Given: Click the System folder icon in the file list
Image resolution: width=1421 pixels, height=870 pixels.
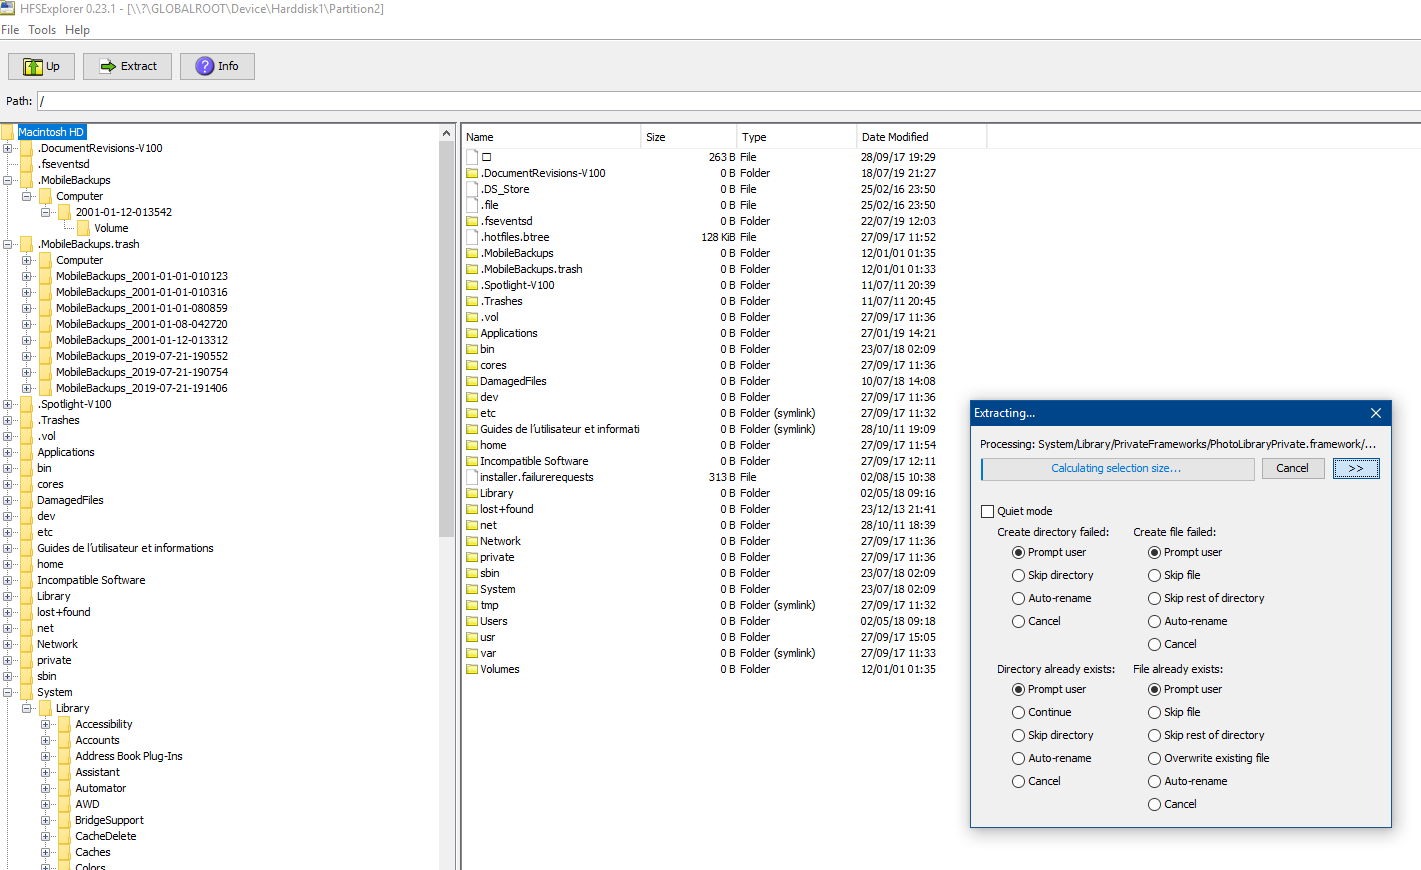Looking at the screenshot, I should click(472, 589).
